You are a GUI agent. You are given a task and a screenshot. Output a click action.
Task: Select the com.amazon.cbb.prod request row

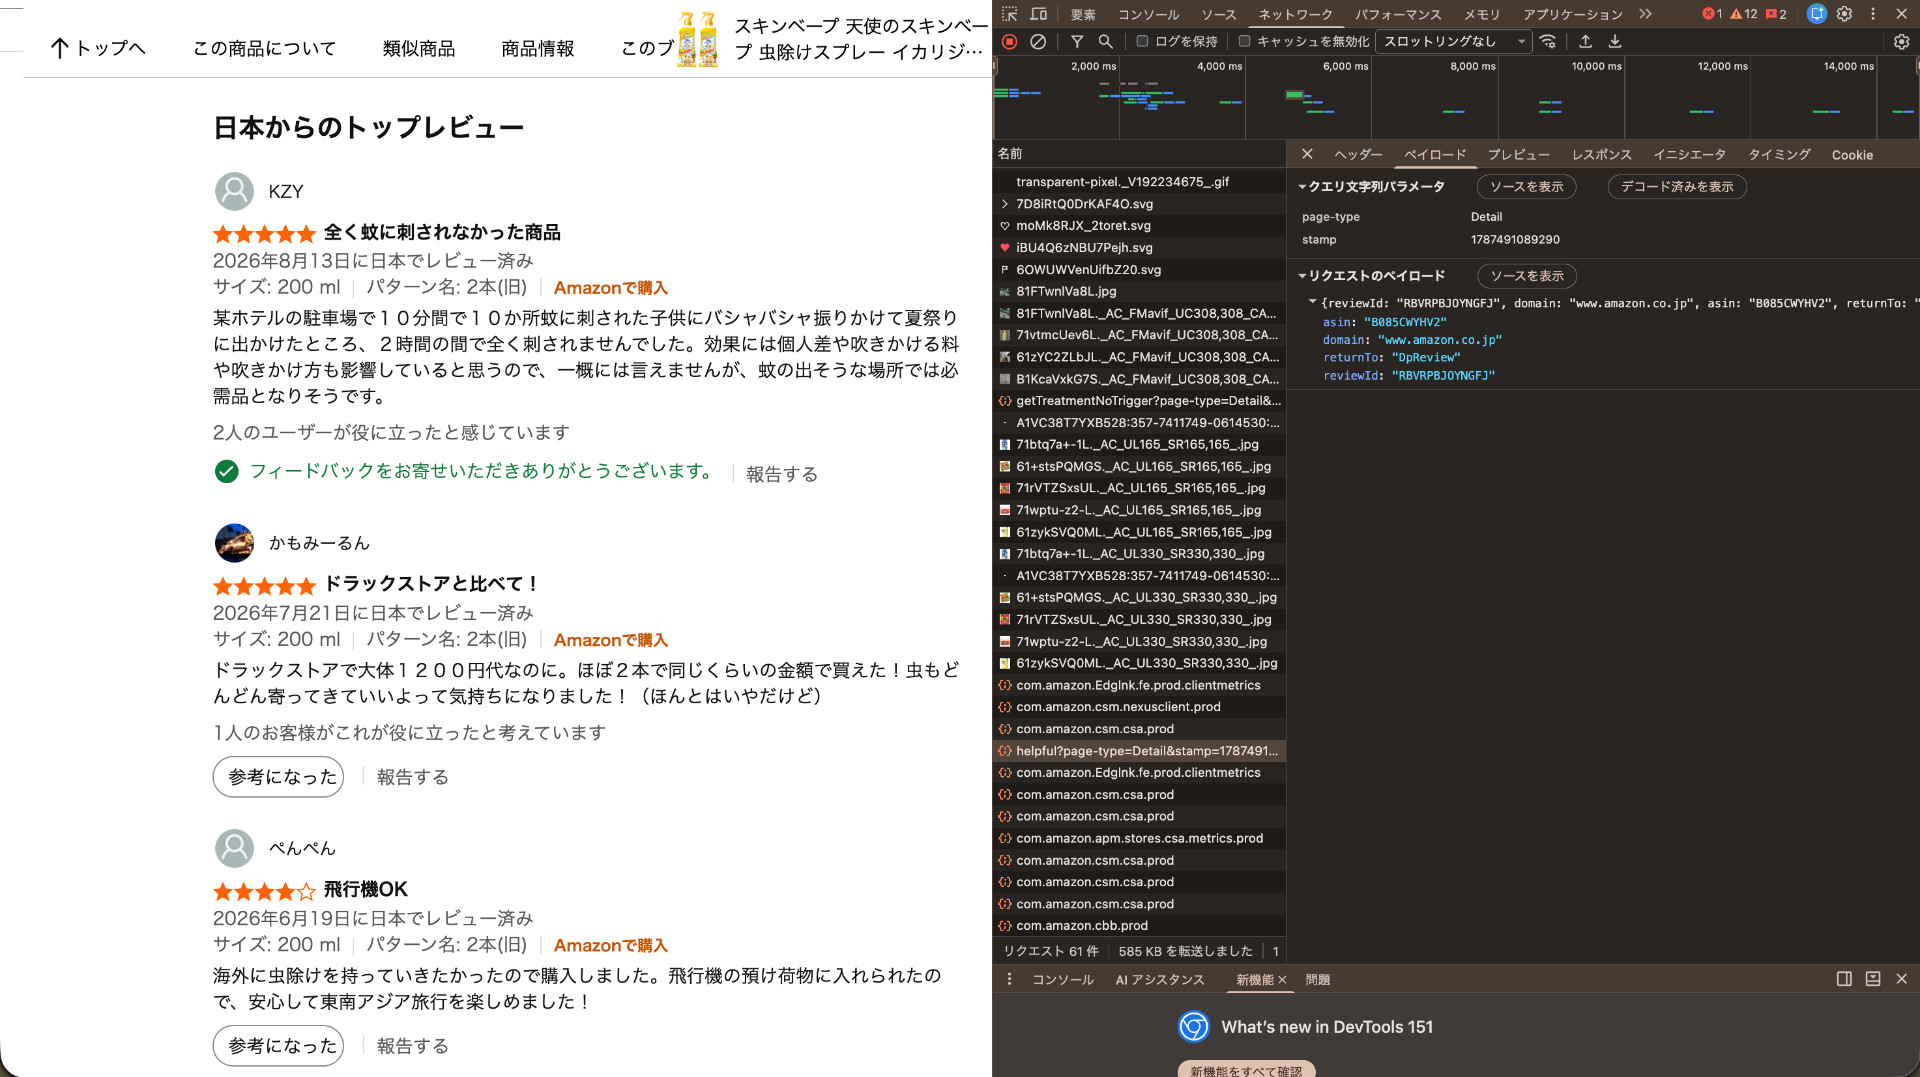1139,926
